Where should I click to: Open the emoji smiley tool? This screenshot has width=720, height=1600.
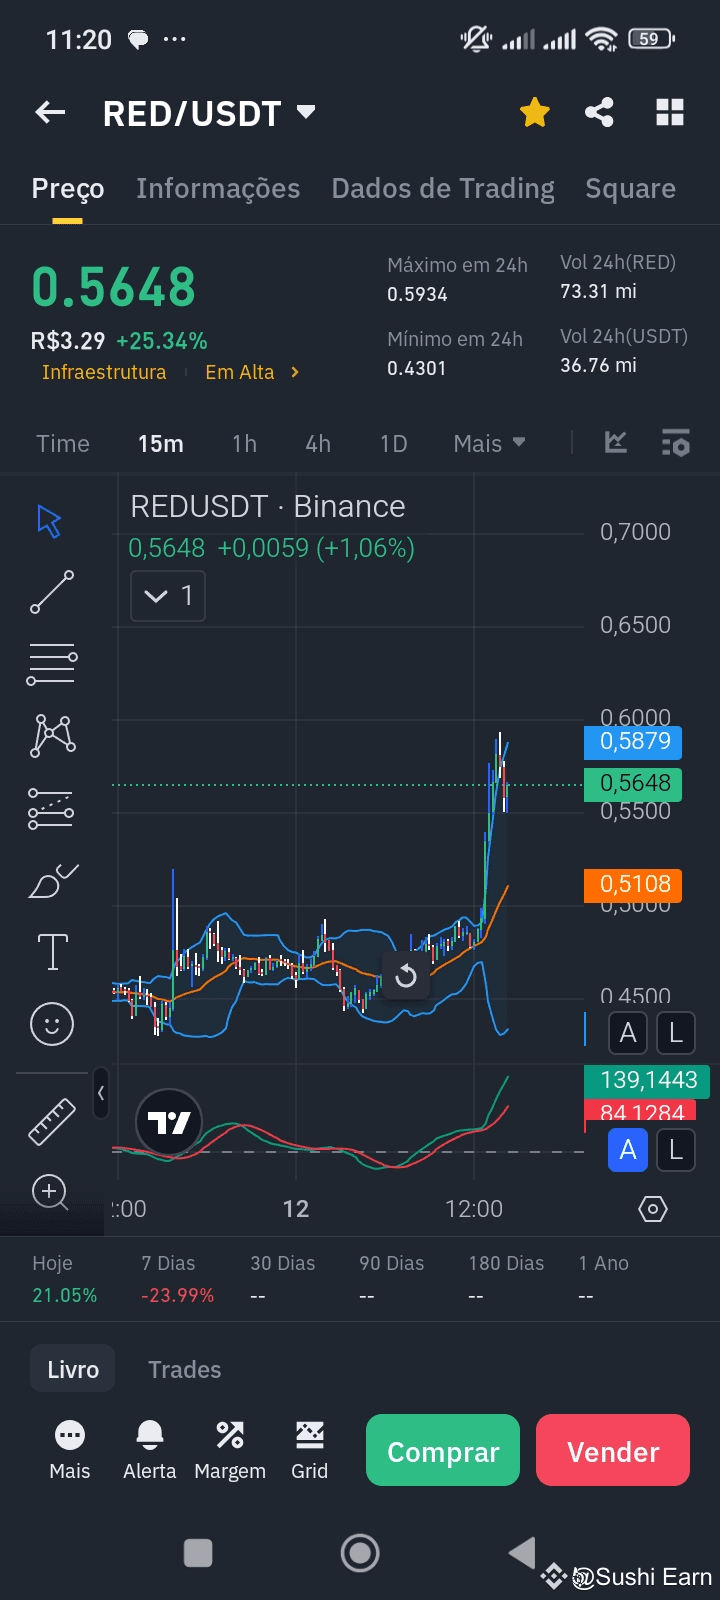(52, 1024)
